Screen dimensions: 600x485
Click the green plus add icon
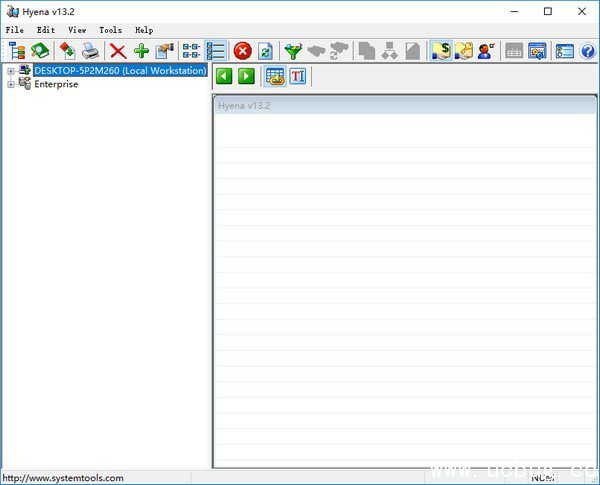pos(141,51)
